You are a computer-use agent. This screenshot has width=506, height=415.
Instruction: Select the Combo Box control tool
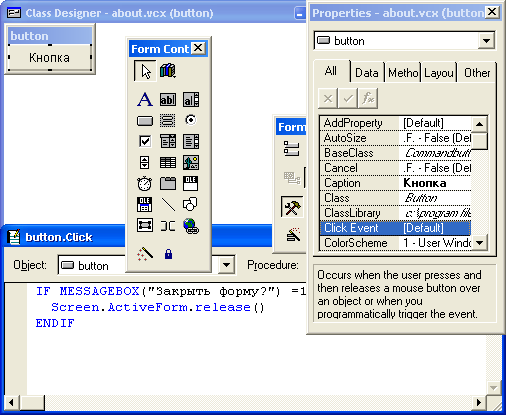pos(168,141)
